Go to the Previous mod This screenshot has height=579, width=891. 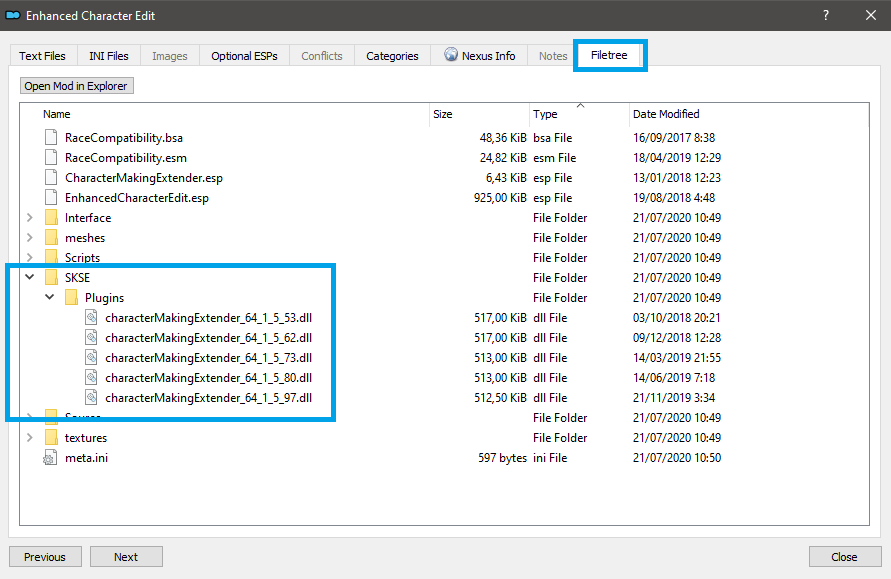(x=45, y=557)
